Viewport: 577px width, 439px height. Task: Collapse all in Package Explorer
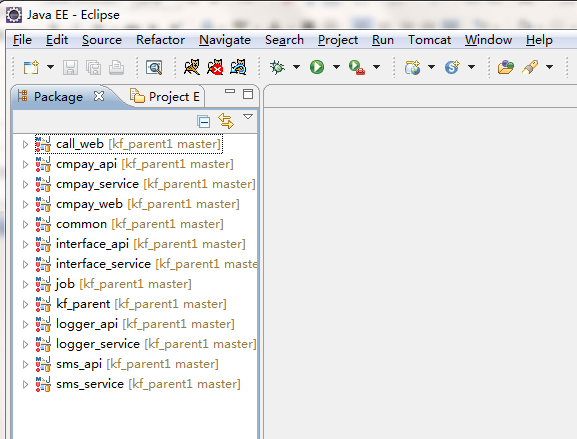pyautogui.click(x=203, y=121)
